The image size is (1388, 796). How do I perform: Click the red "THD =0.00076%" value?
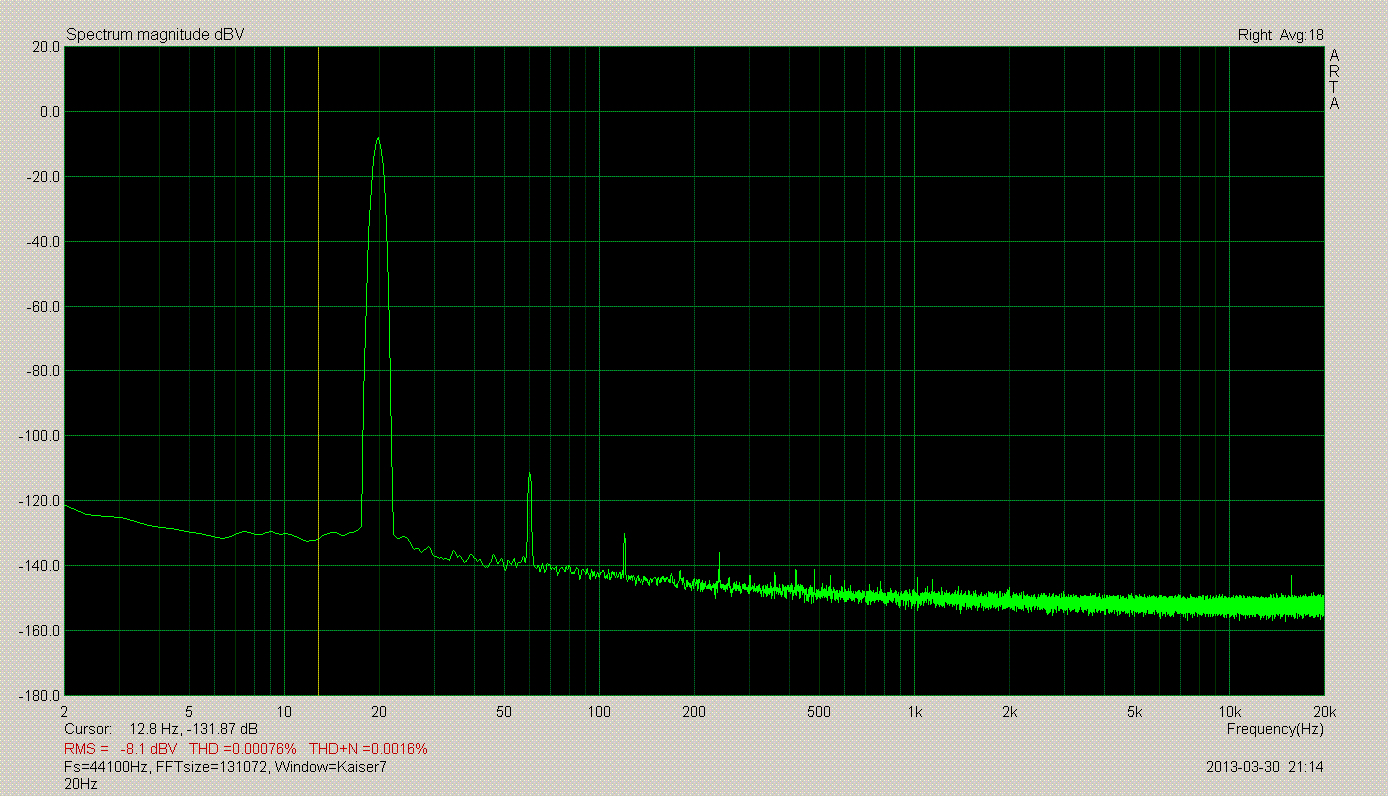(243, 748)
